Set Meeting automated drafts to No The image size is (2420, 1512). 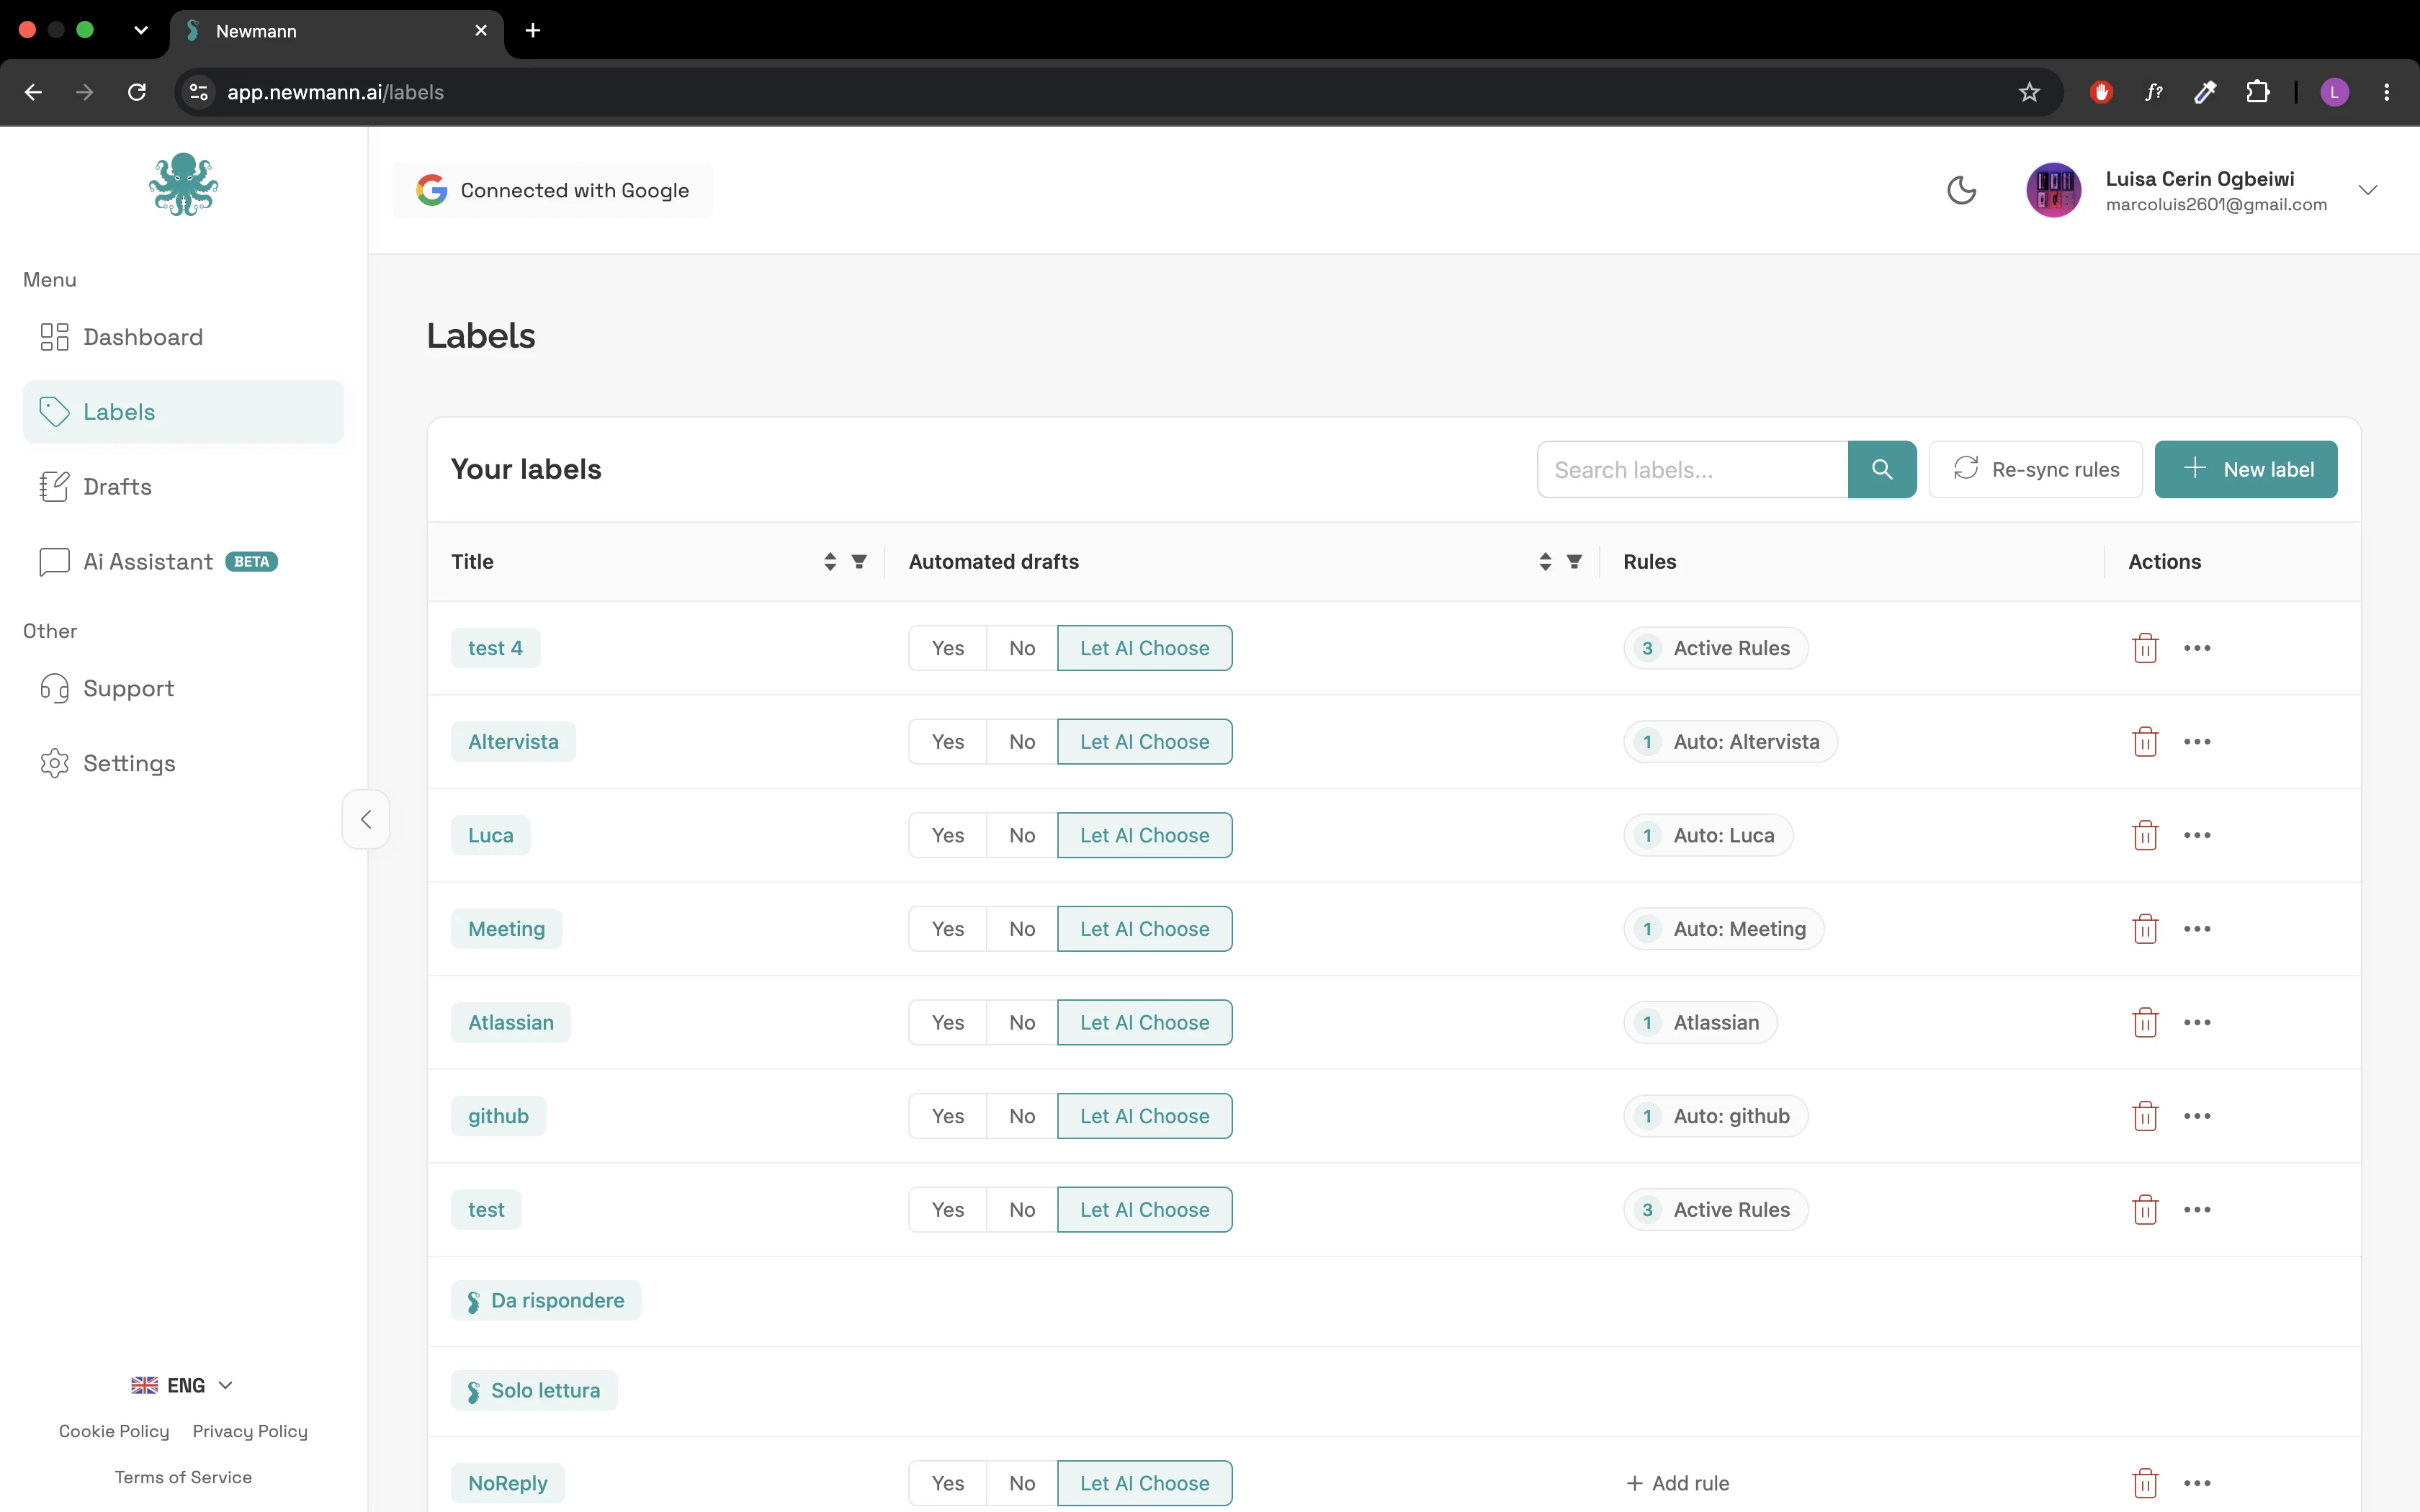pos(1021,929)
